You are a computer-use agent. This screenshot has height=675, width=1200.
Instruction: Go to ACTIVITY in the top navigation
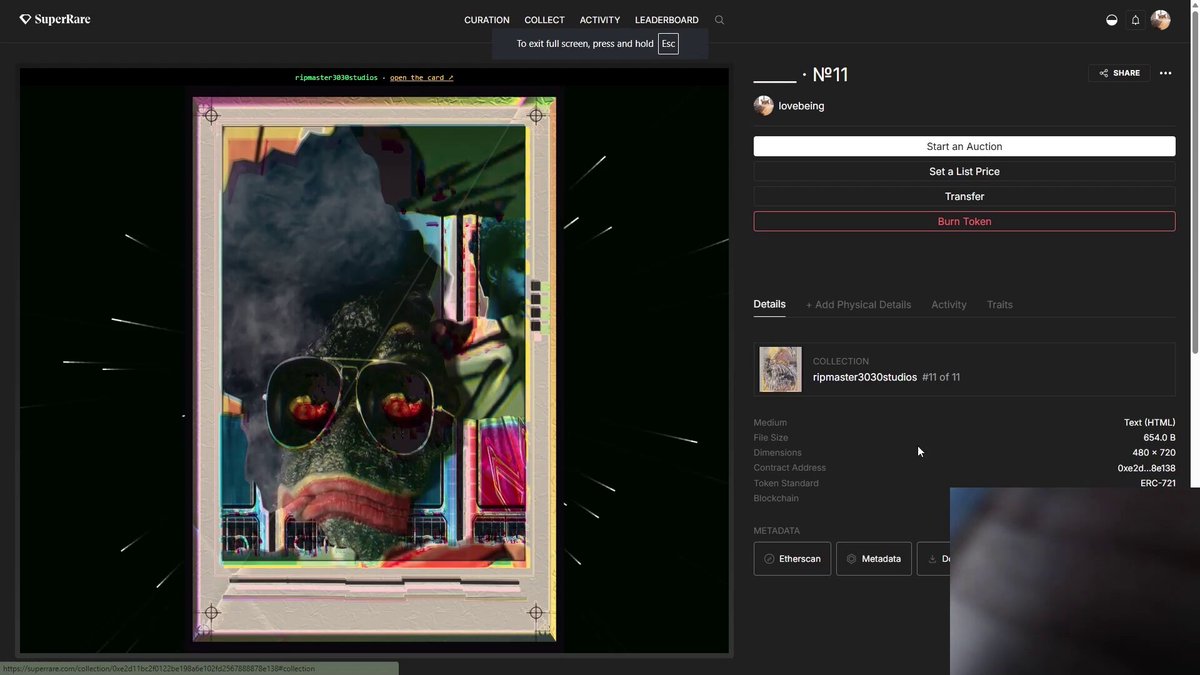(600, 20)
